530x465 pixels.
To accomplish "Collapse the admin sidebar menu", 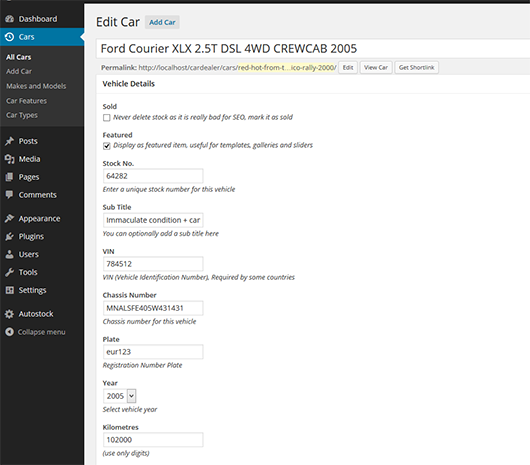I will point(35,332).
